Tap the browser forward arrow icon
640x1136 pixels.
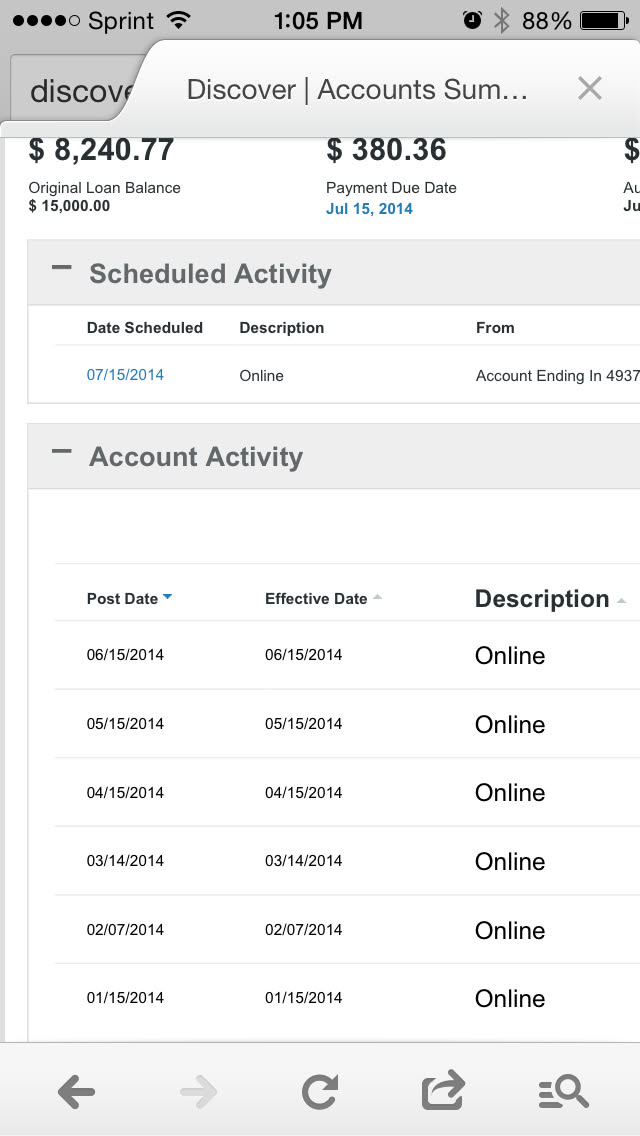coord(199,1092)
